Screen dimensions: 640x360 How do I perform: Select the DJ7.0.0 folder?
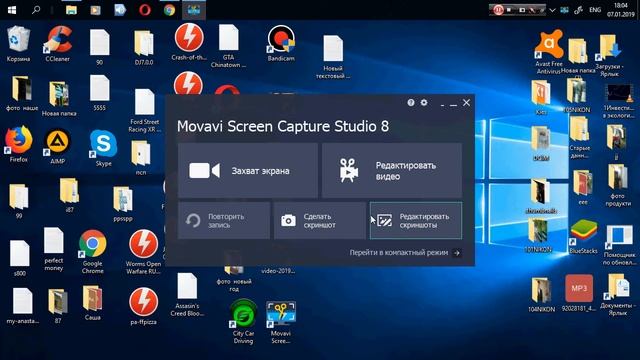[144, 48]
